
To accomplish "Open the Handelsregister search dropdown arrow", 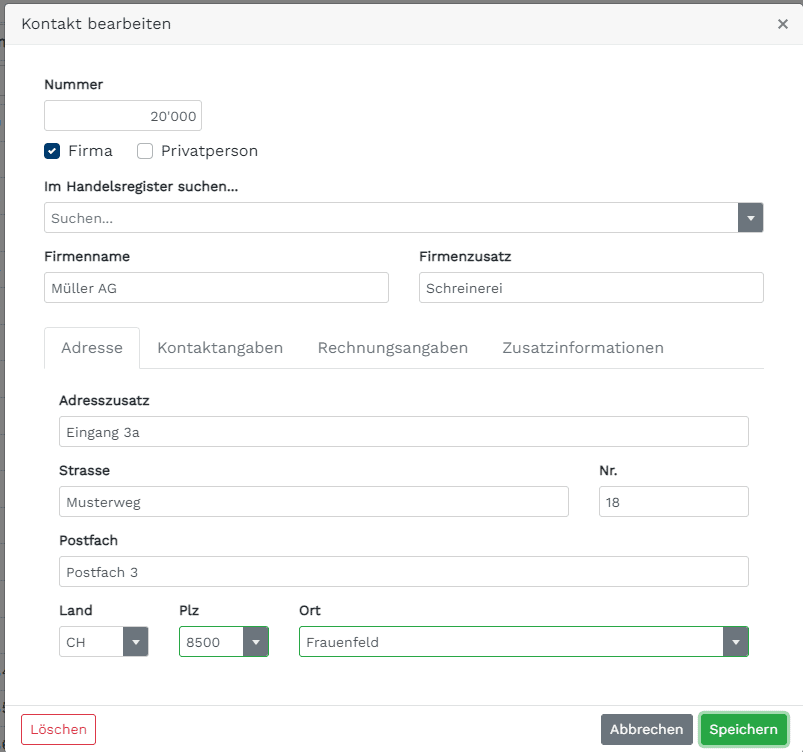I will [750, 218].
